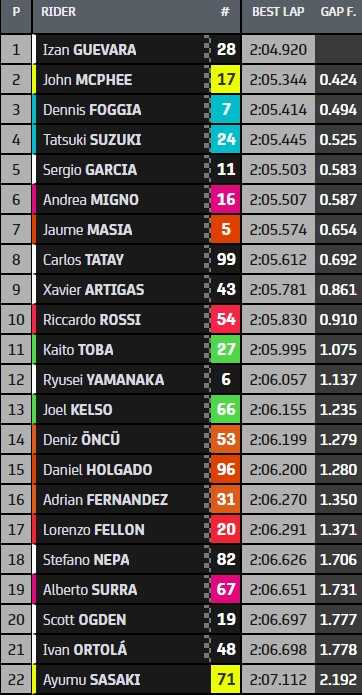
Task: Open rider Tatsuki SUZUKI's entry
Action: (92, 140)
